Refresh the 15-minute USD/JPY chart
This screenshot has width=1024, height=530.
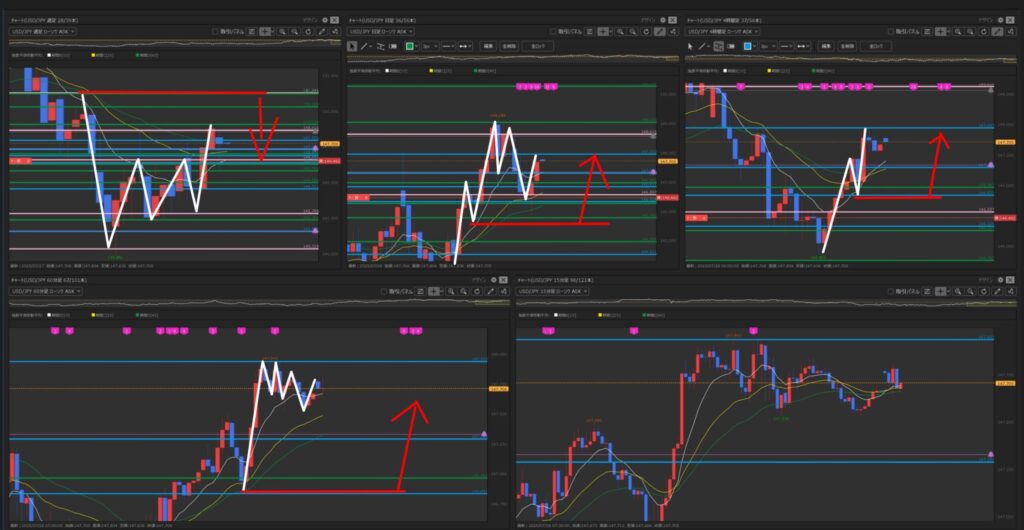[984, 291]
